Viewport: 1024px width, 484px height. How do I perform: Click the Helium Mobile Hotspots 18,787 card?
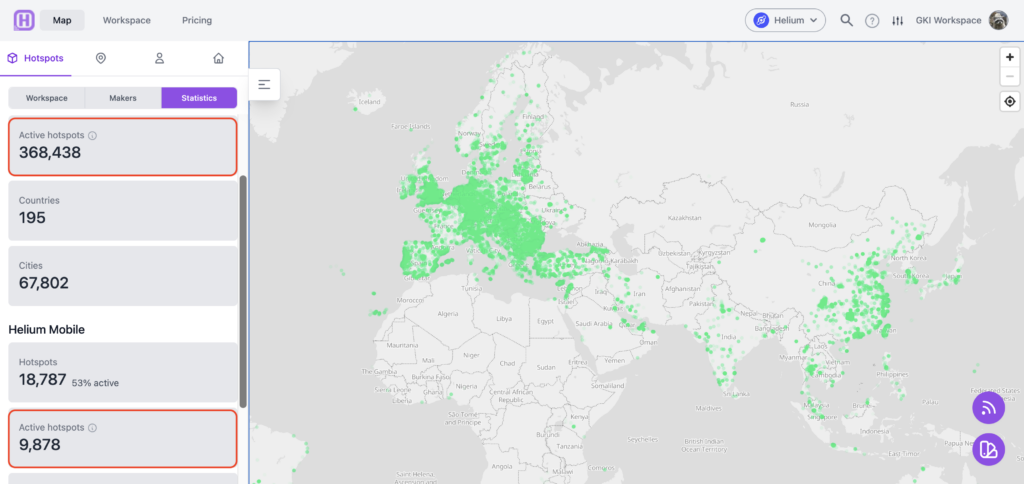(x=123, y=372)
